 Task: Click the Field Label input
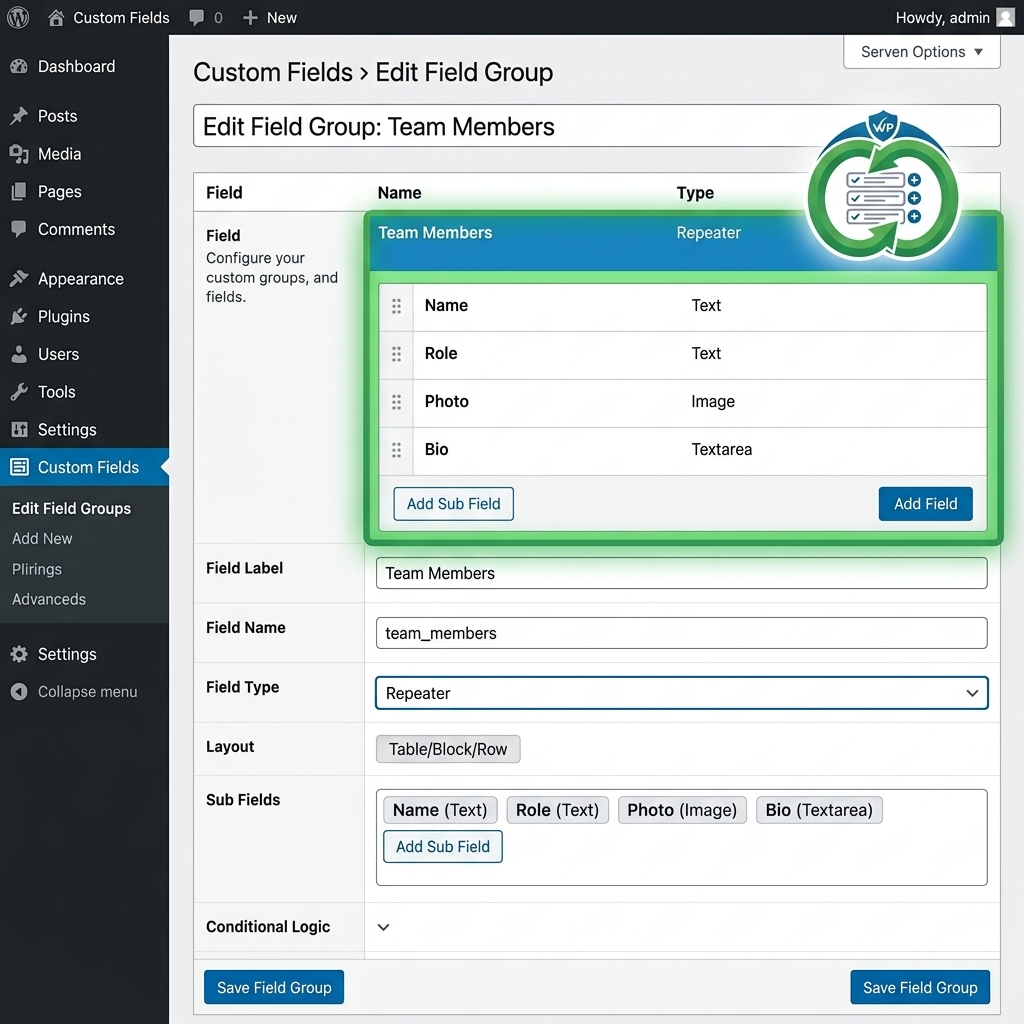[681, 573]
